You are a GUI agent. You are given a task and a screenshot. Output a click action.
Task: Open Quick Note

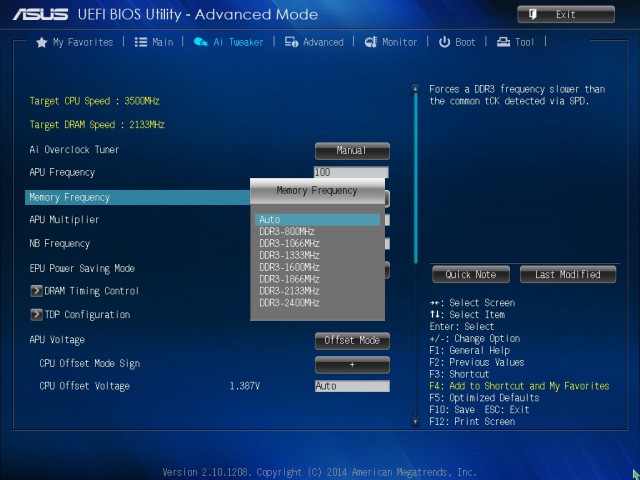click(x=471, y=275)
